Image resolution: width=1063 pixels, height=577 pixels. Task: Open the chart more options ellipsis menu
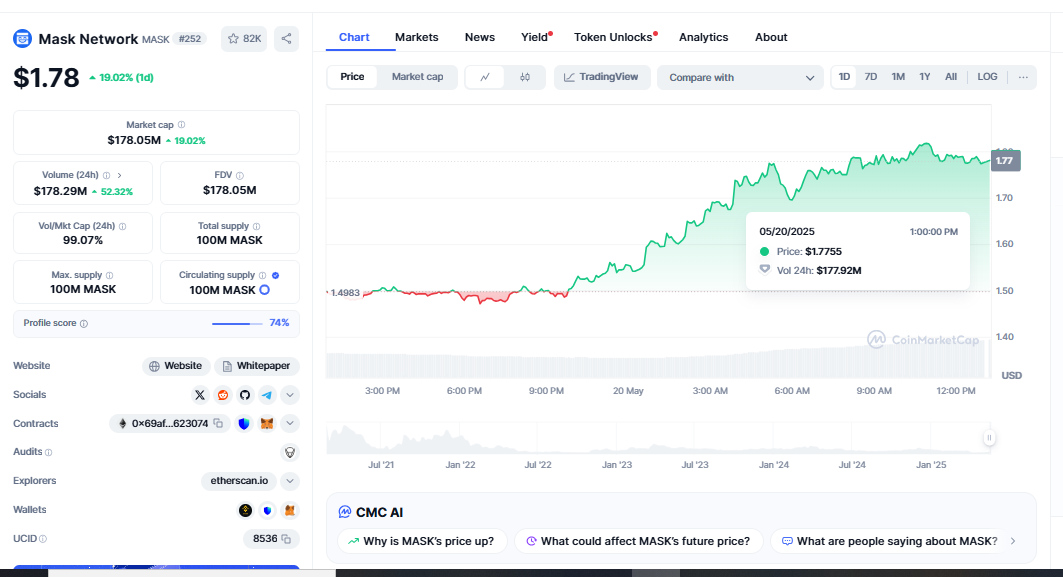(x=1023, y=77)
